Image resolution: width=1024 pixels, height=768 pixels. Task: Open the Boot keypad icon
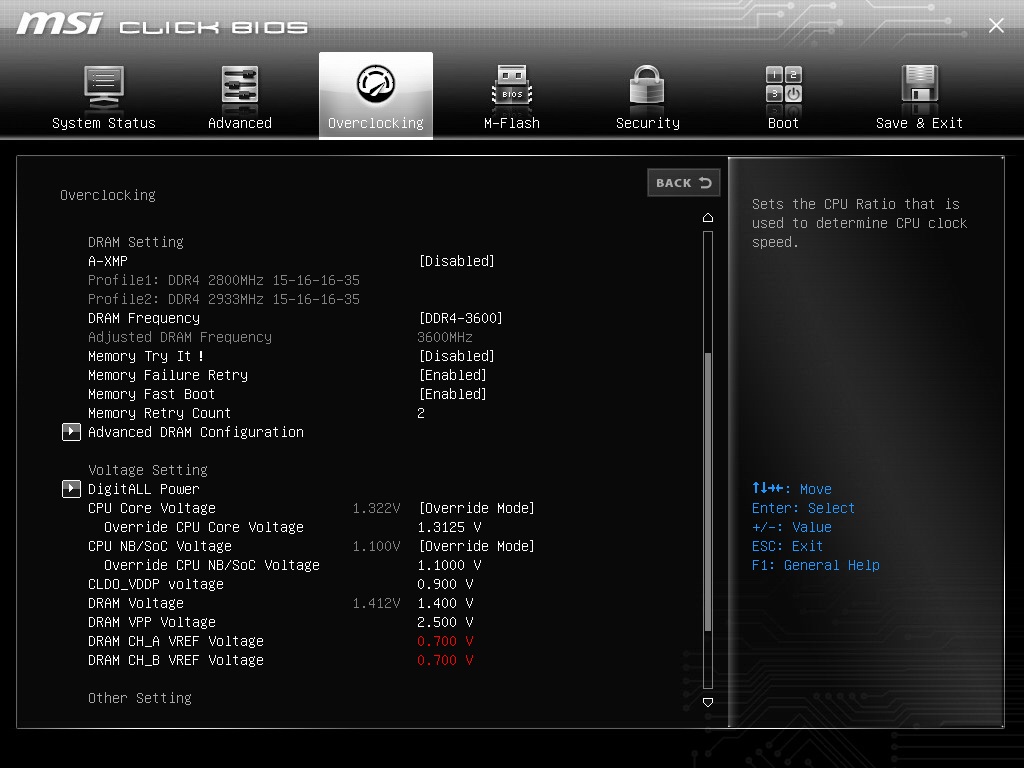pos(784,85)
